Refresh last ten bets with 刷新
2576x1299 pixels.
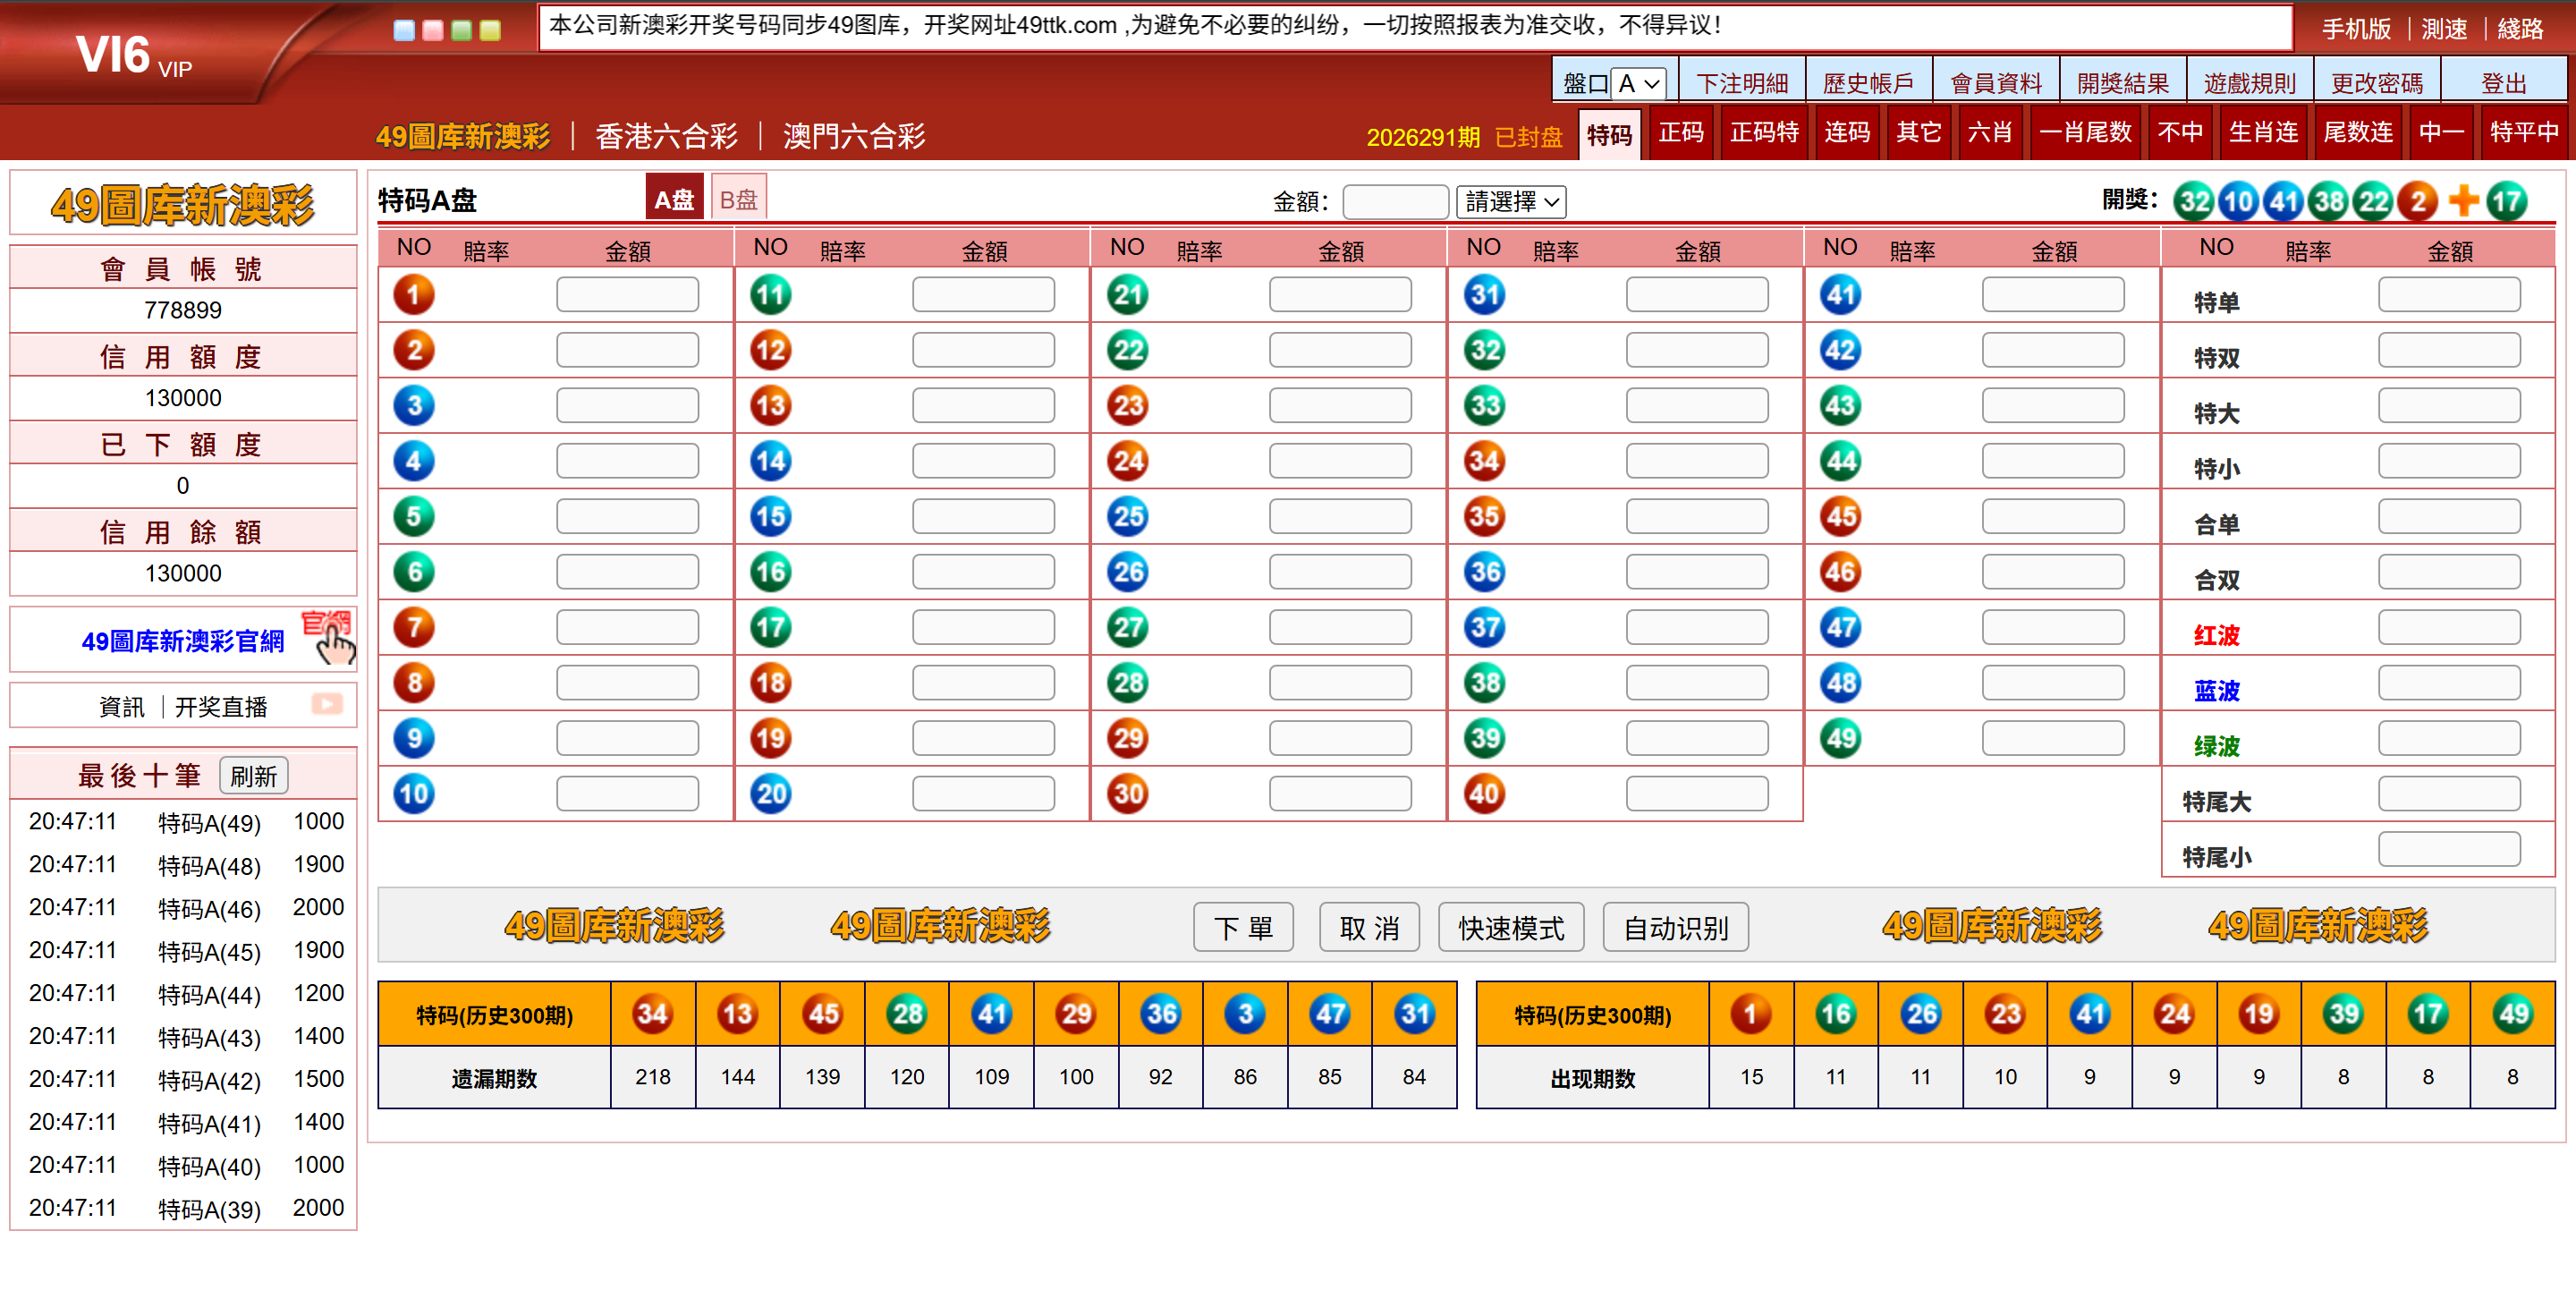point(253,776)
